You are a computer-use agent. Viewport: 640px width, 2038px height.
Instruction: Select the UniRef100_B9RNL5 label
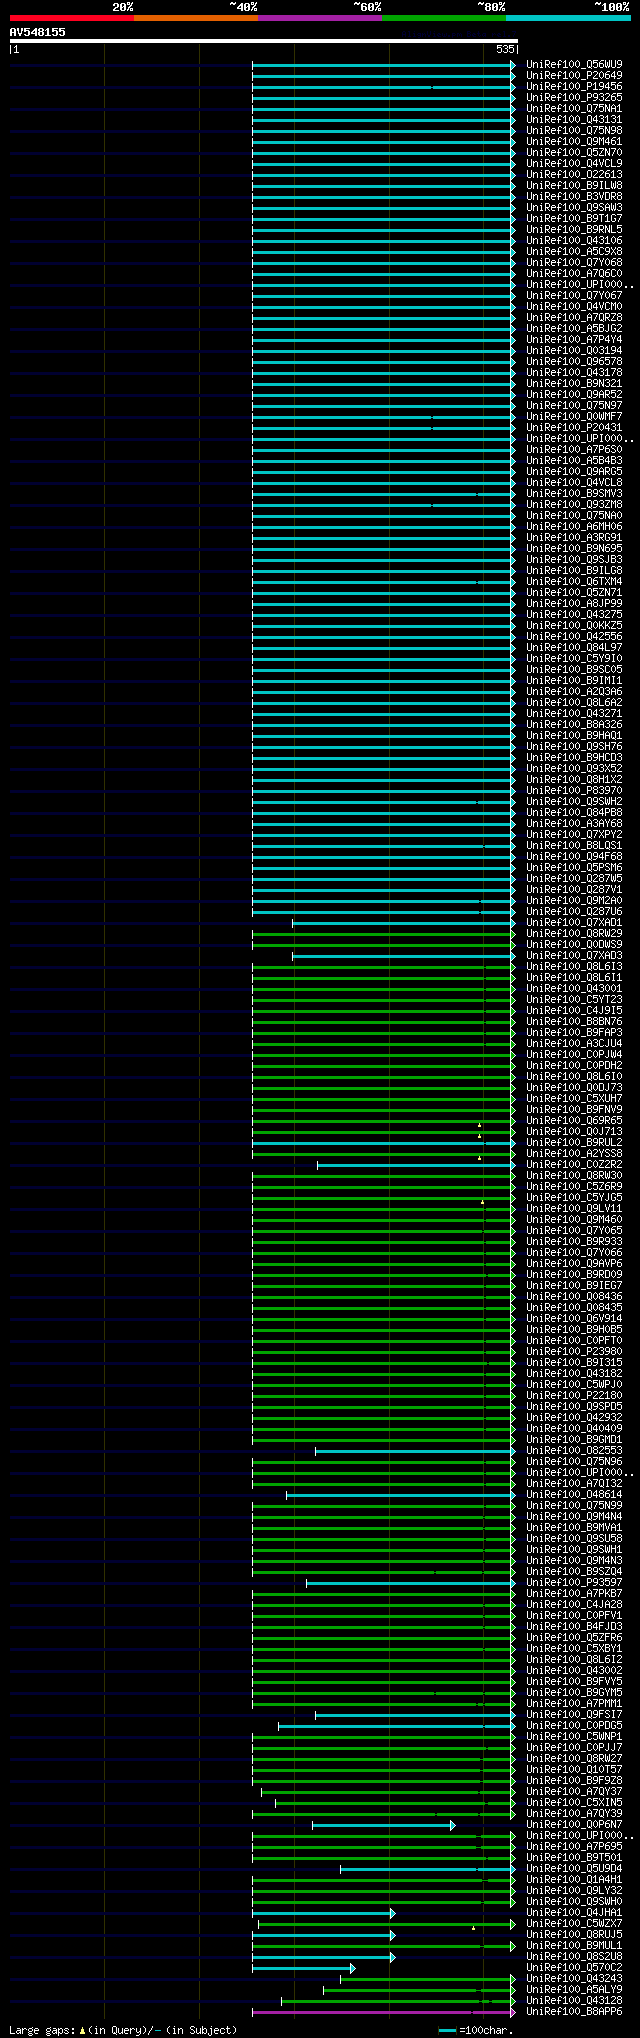[x=574, y=229]
